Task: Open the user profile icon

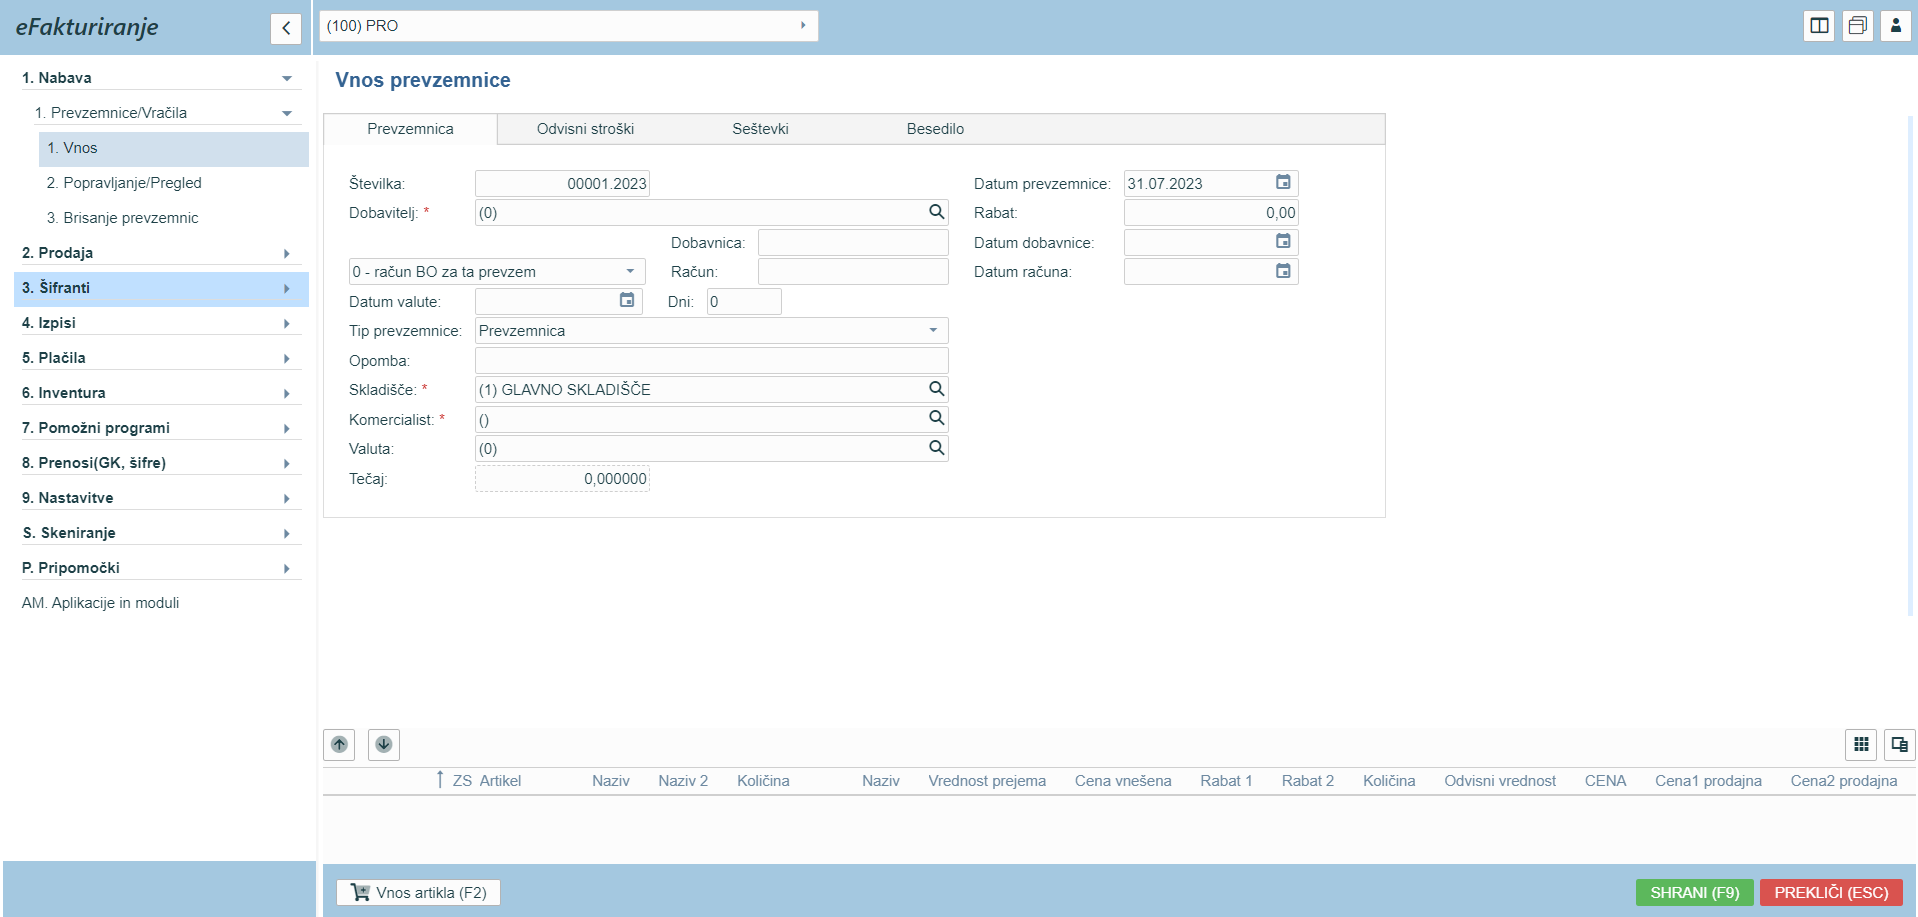Action: tap(1895, 26)
